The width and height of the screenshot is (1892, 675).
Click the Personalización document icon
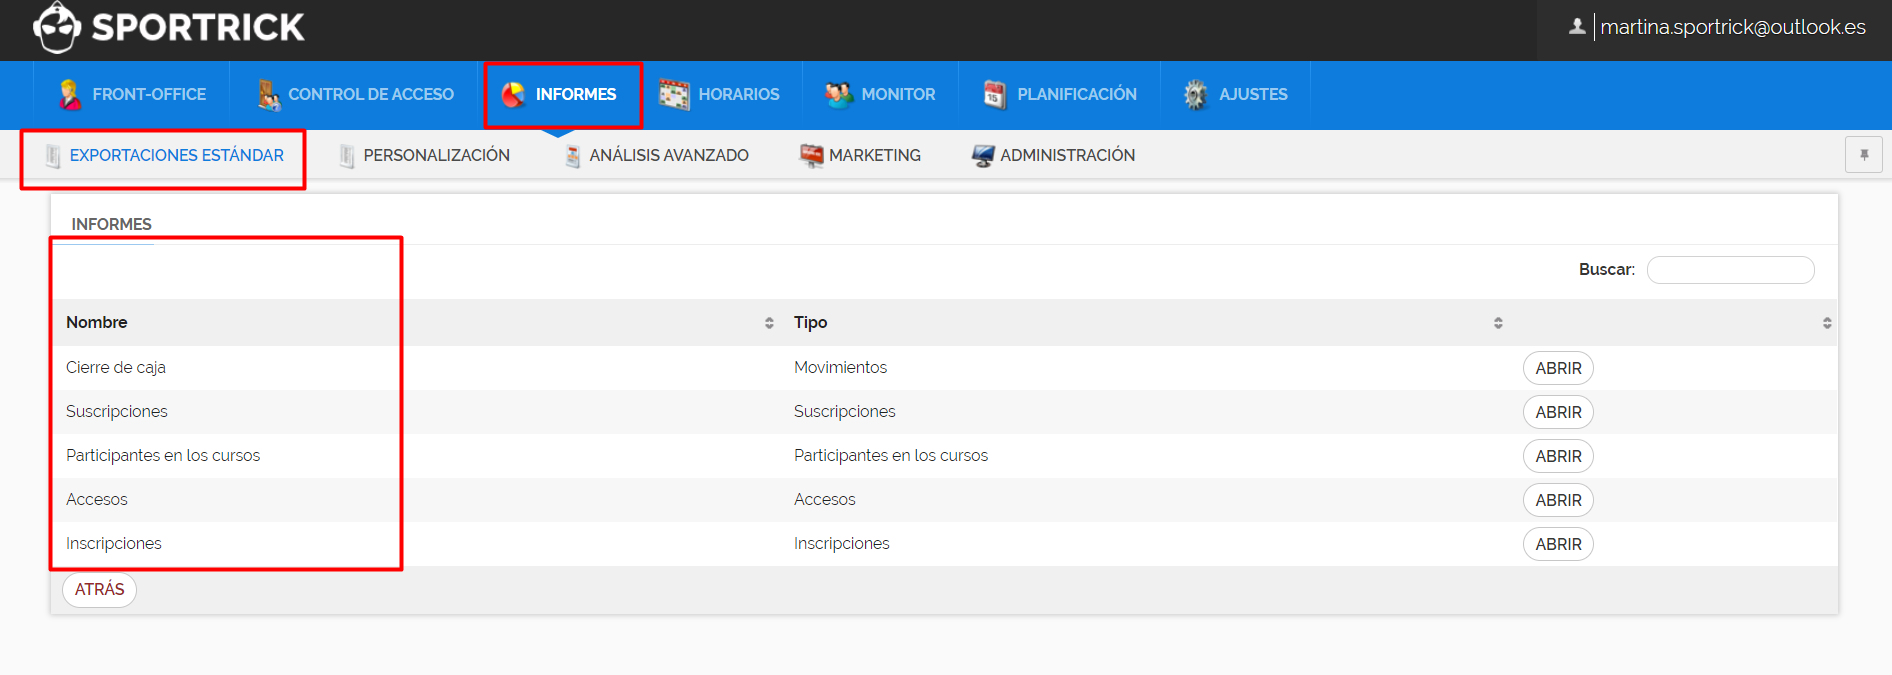(x=347, y=156)
